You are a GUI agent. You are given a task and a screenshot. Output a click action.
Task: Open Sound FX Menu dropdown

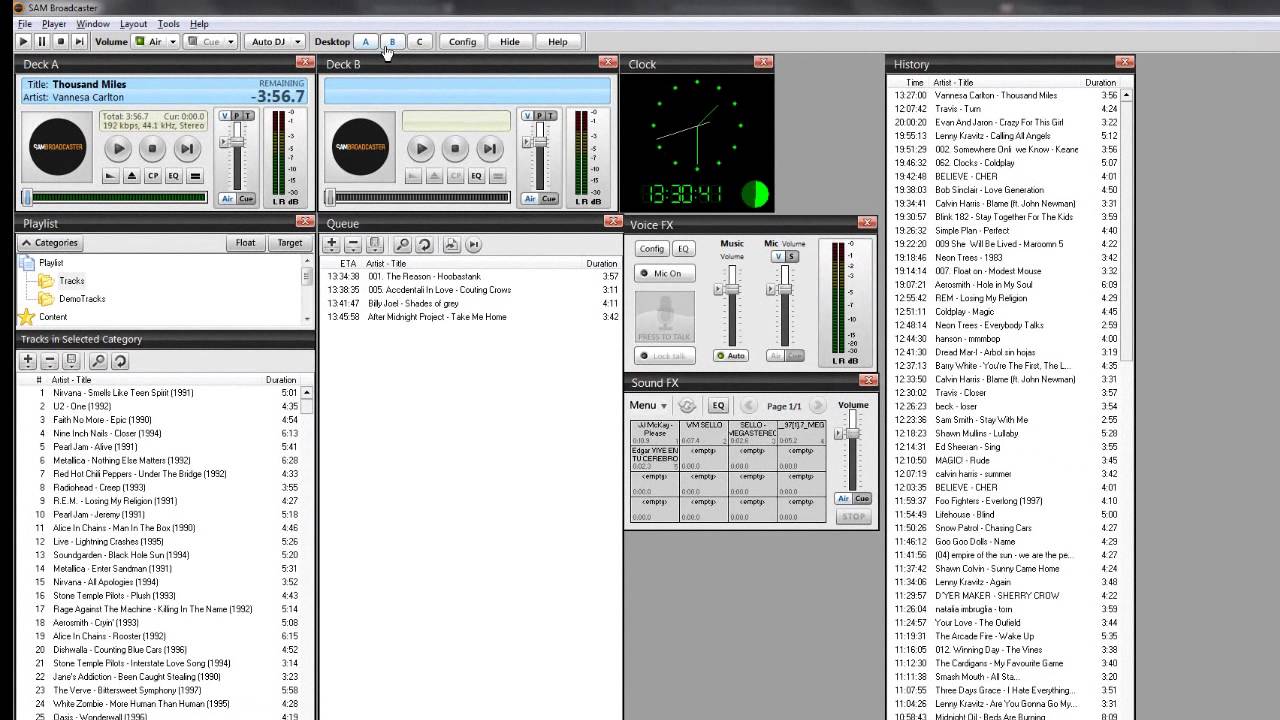click(x=648, y=406)
